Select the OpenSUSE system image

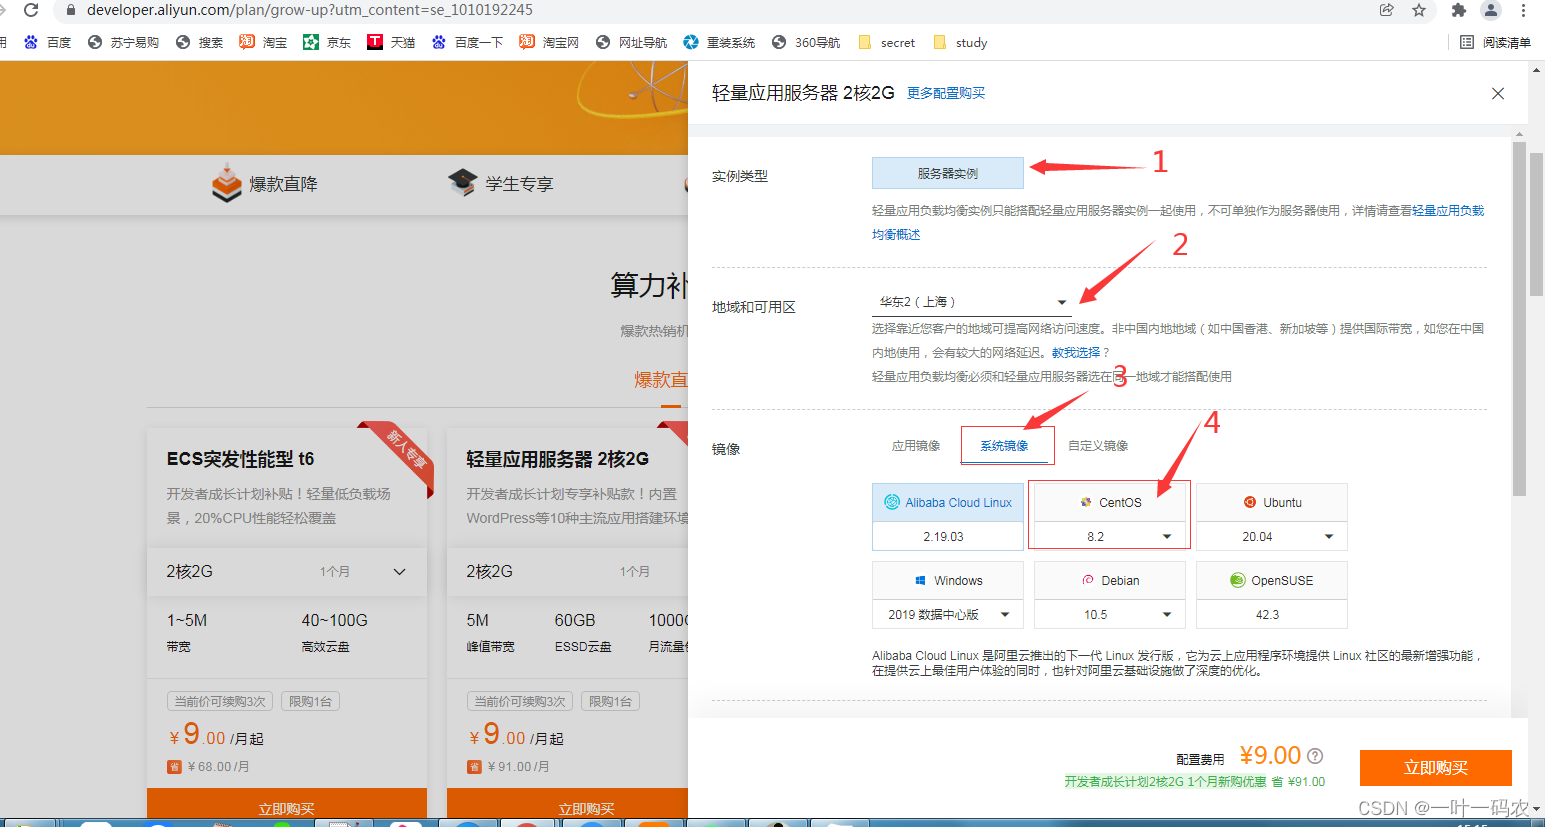1272,580
